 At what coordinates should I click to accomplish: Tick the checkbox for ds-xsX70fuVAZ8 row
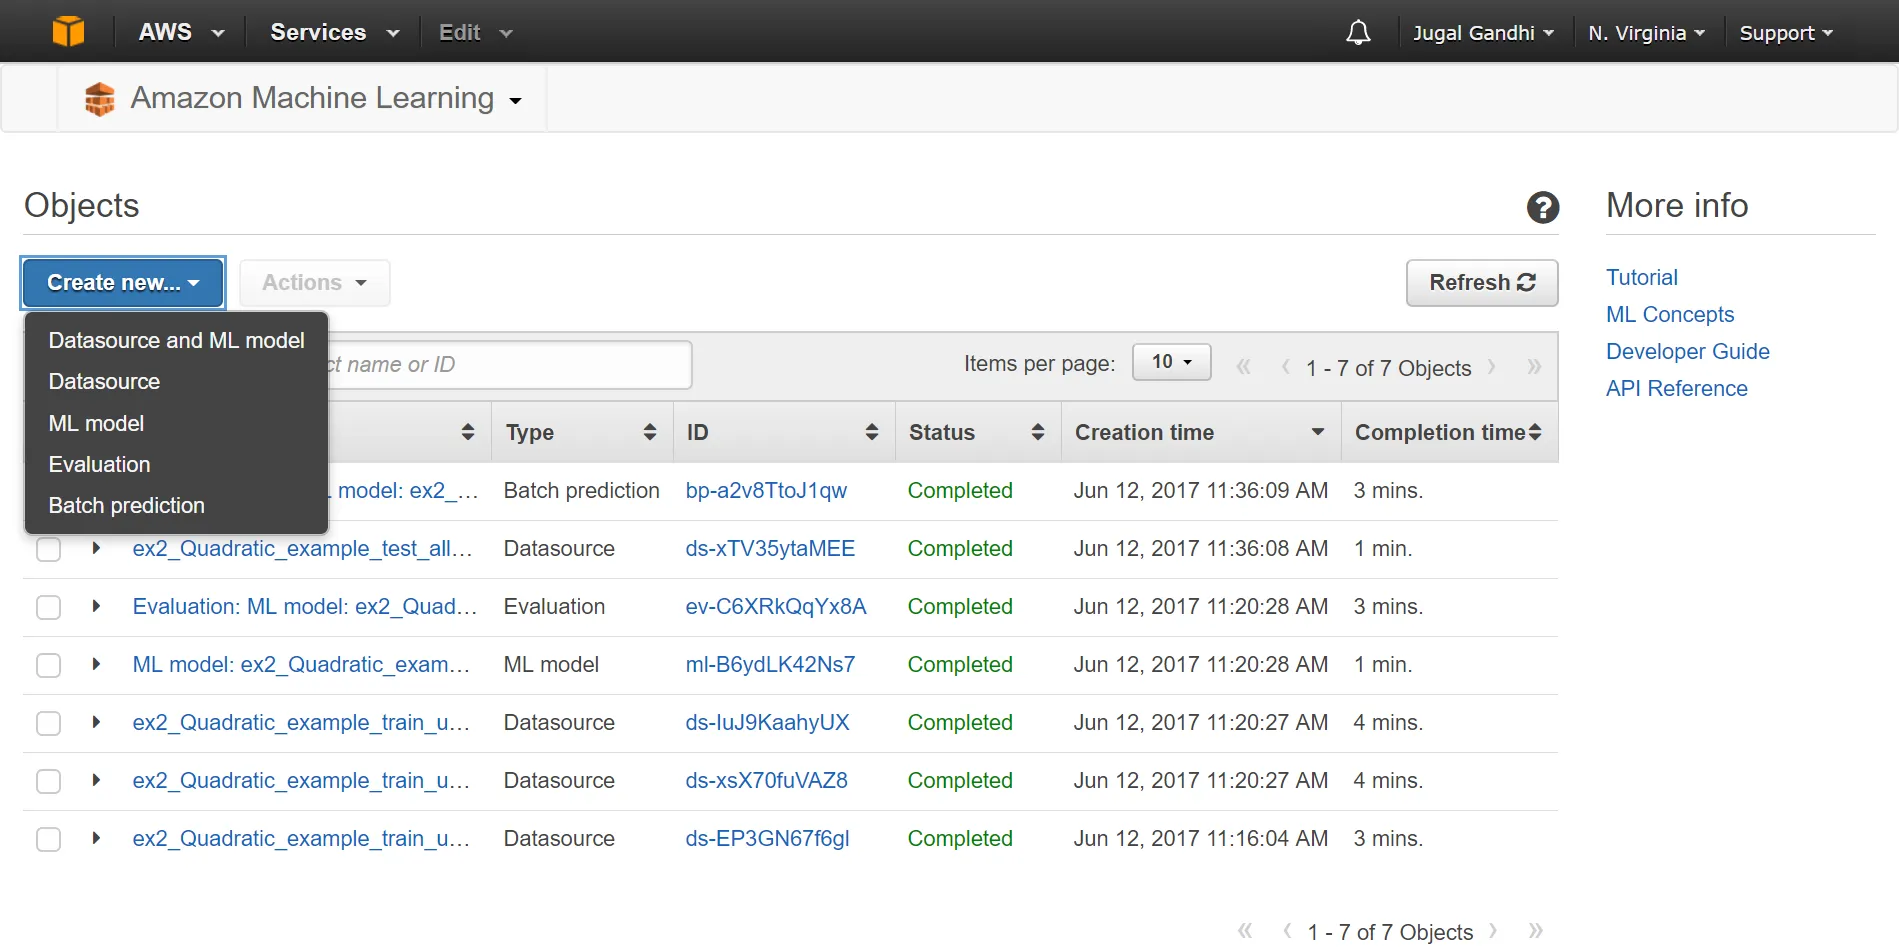click(x=48, y=781)
